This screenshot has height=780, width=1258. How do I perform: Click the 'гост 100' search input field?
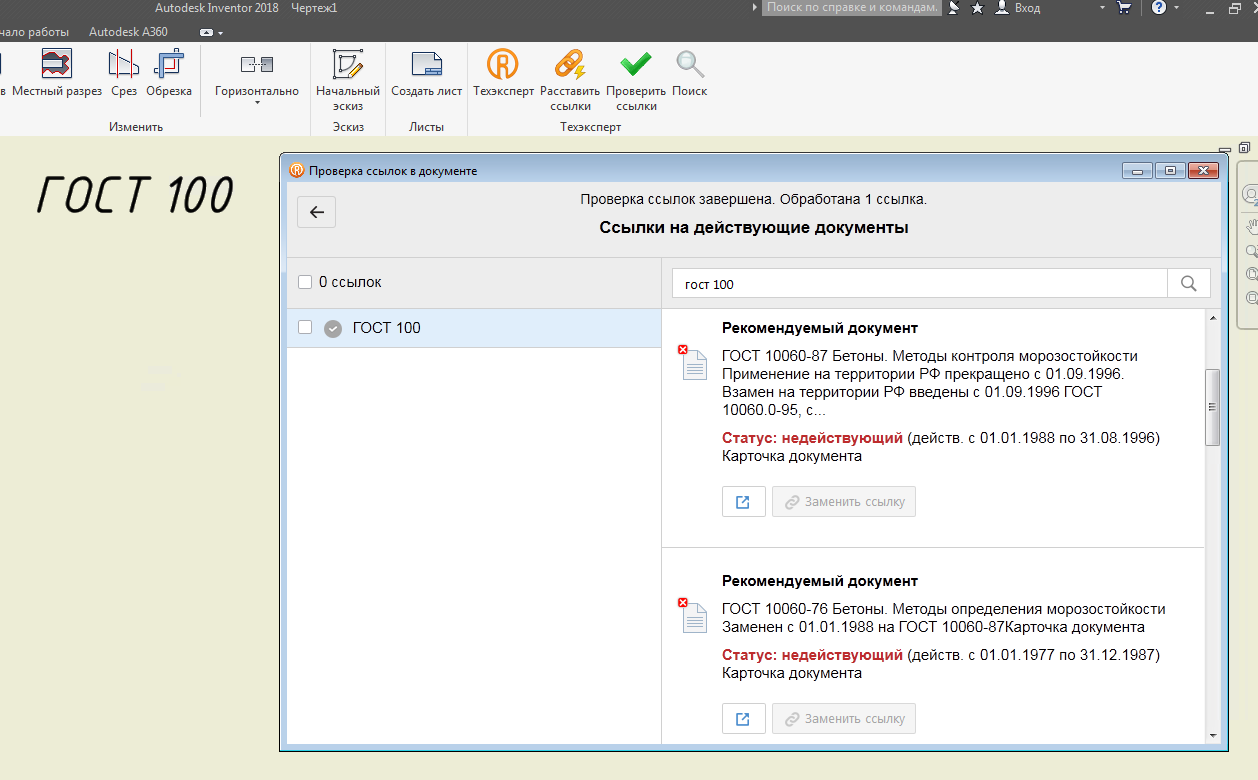click(x=919, y=284)
